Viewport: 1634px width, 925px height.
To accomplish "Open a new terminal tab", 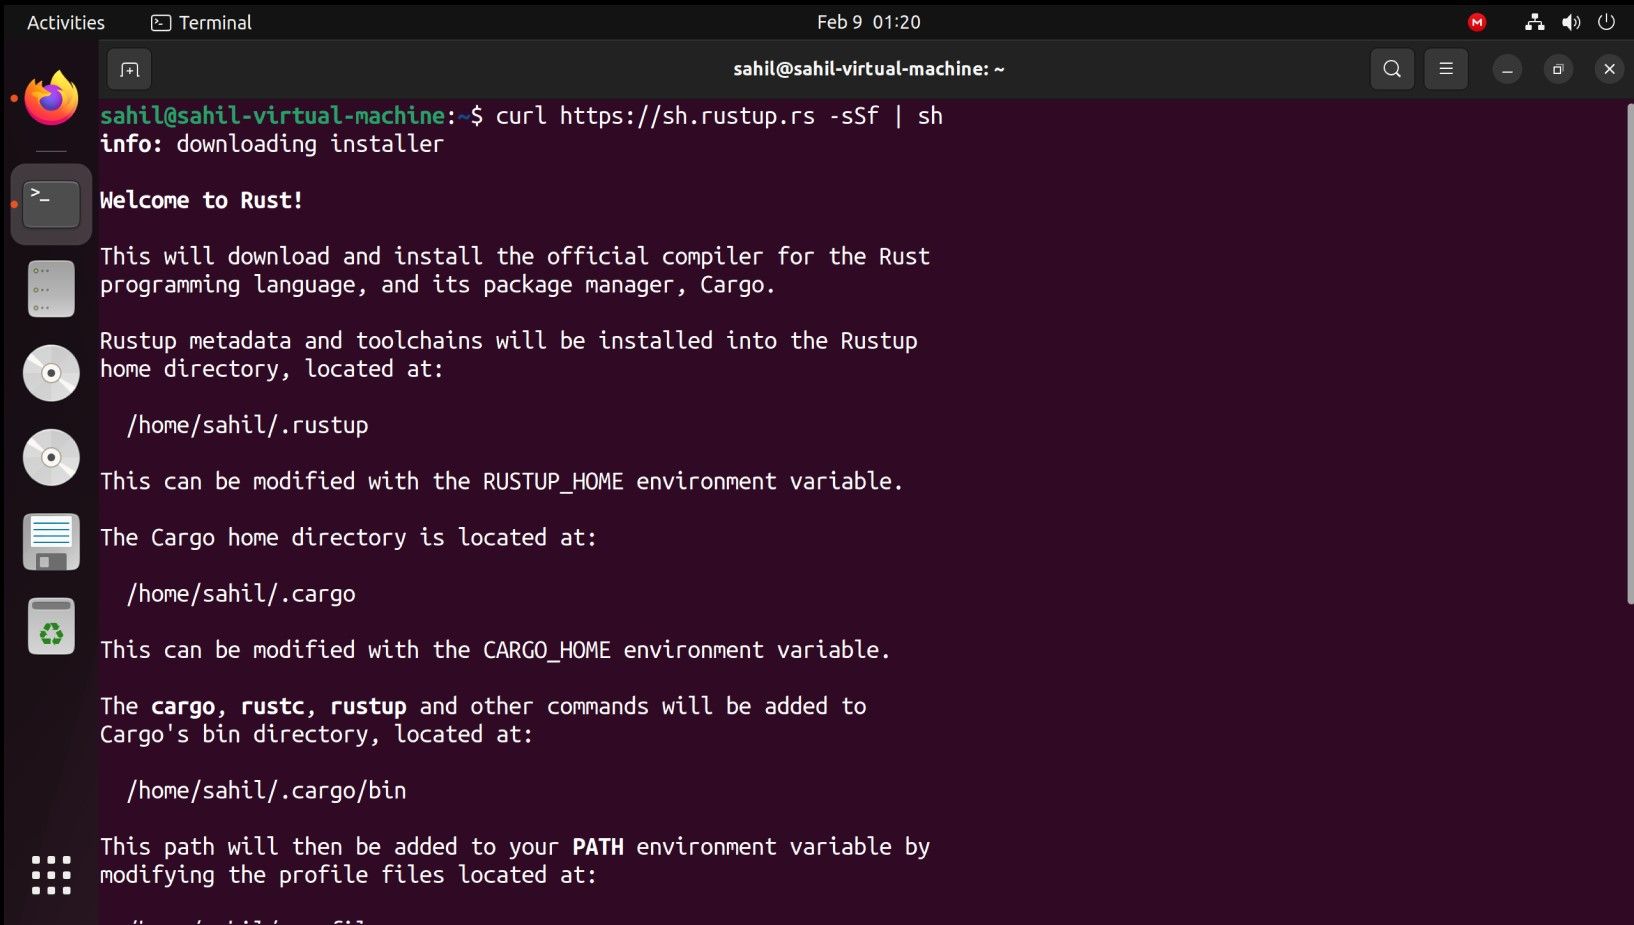I will (x=130, y=69).
